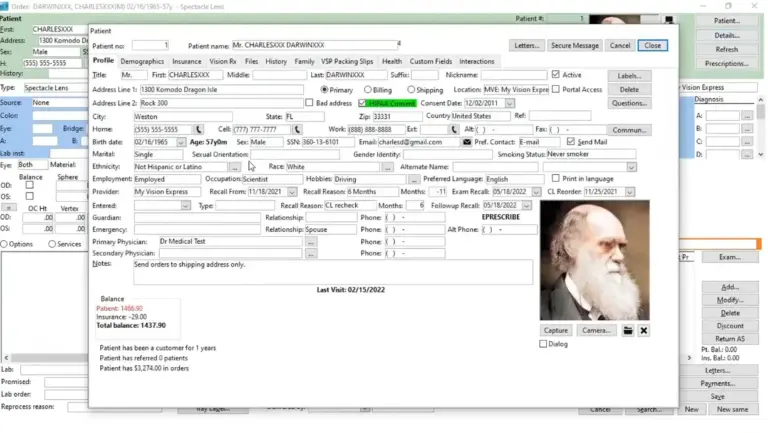Open Birth date dropdown arrow
768x433 pixels.
click(181, 142)
